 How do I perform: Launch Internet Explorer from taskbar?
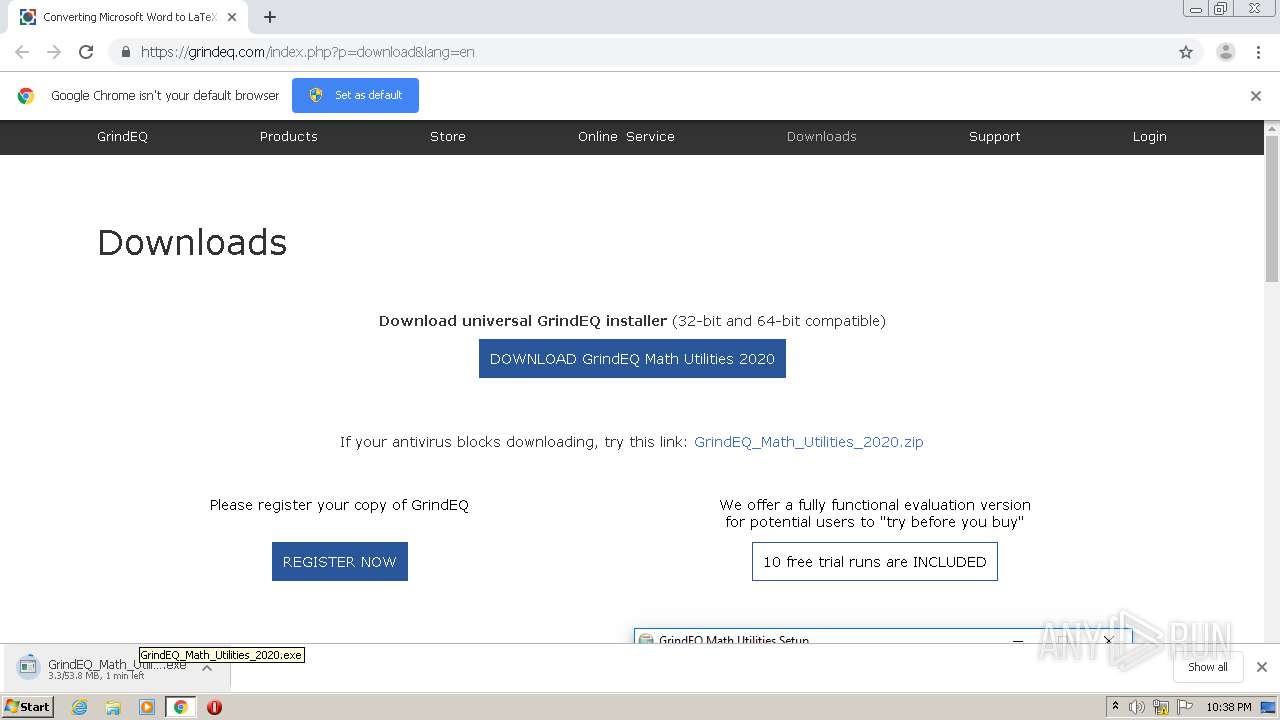click(x=80, y=707)
